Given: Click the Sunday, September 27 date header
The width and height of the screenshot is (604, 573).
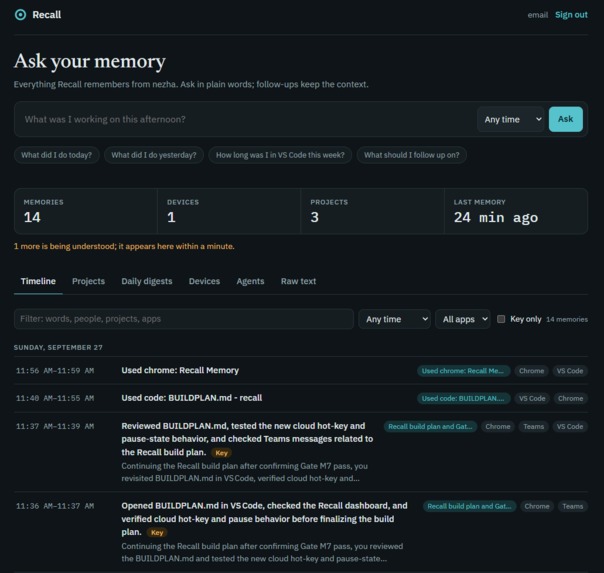Looking at the screenshot, I should pos(58,347).
